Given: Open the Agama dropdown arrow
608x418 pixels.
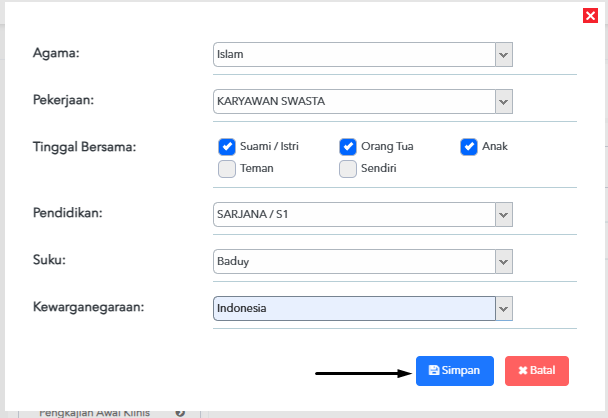Looking at the screenshot, I should click(x=504, y=55).
